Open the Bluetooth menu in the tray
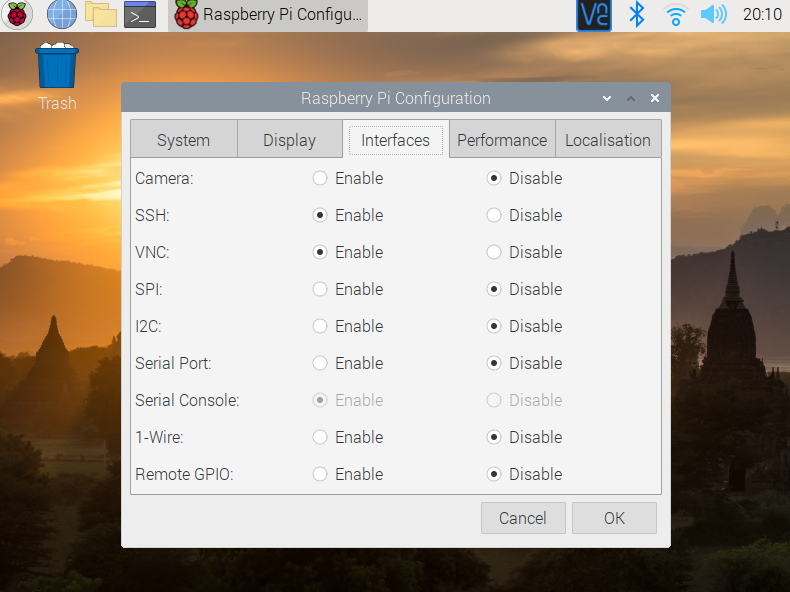790x592 pixels. coord(637,15)
